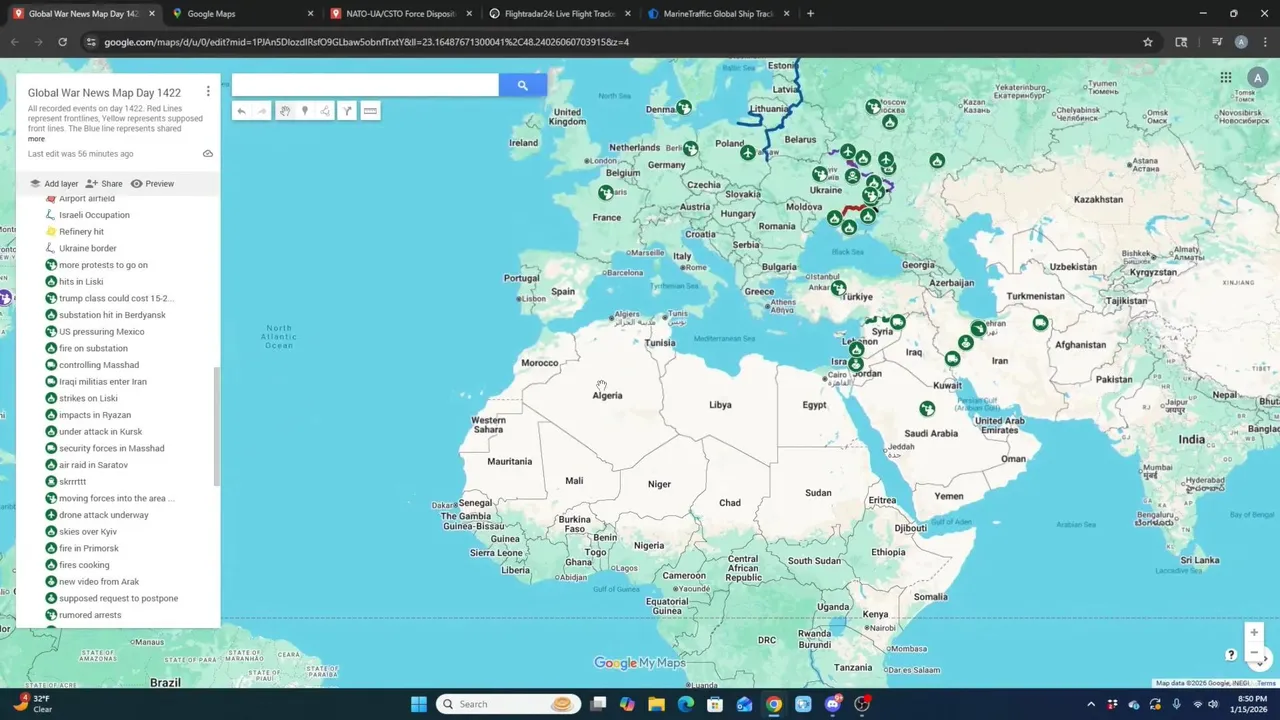Switch to NATO-UA/CSTO Force Disposition tab

pyautogui.click(x=401, y=14)
